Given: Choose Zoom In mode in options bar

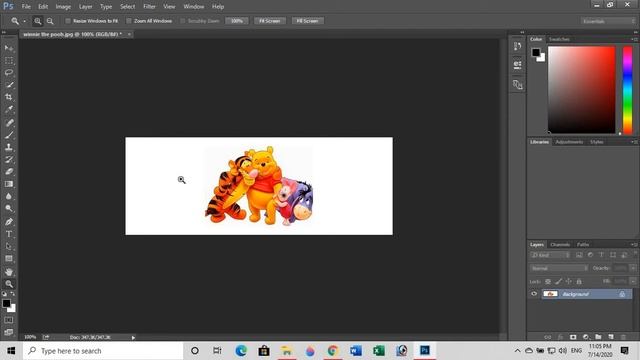Looking at the screenshot, I should (38, 21).
